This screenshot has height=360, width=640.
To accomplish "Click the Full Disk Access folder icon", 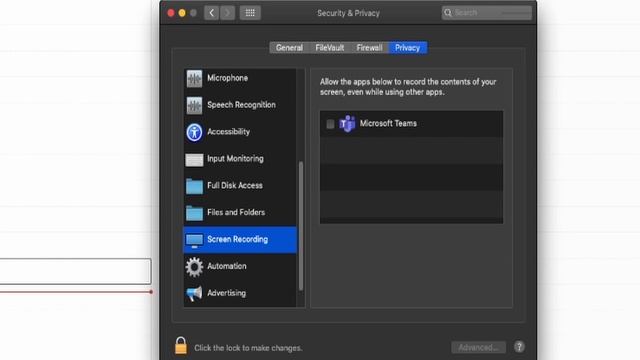I will [194, 186].
